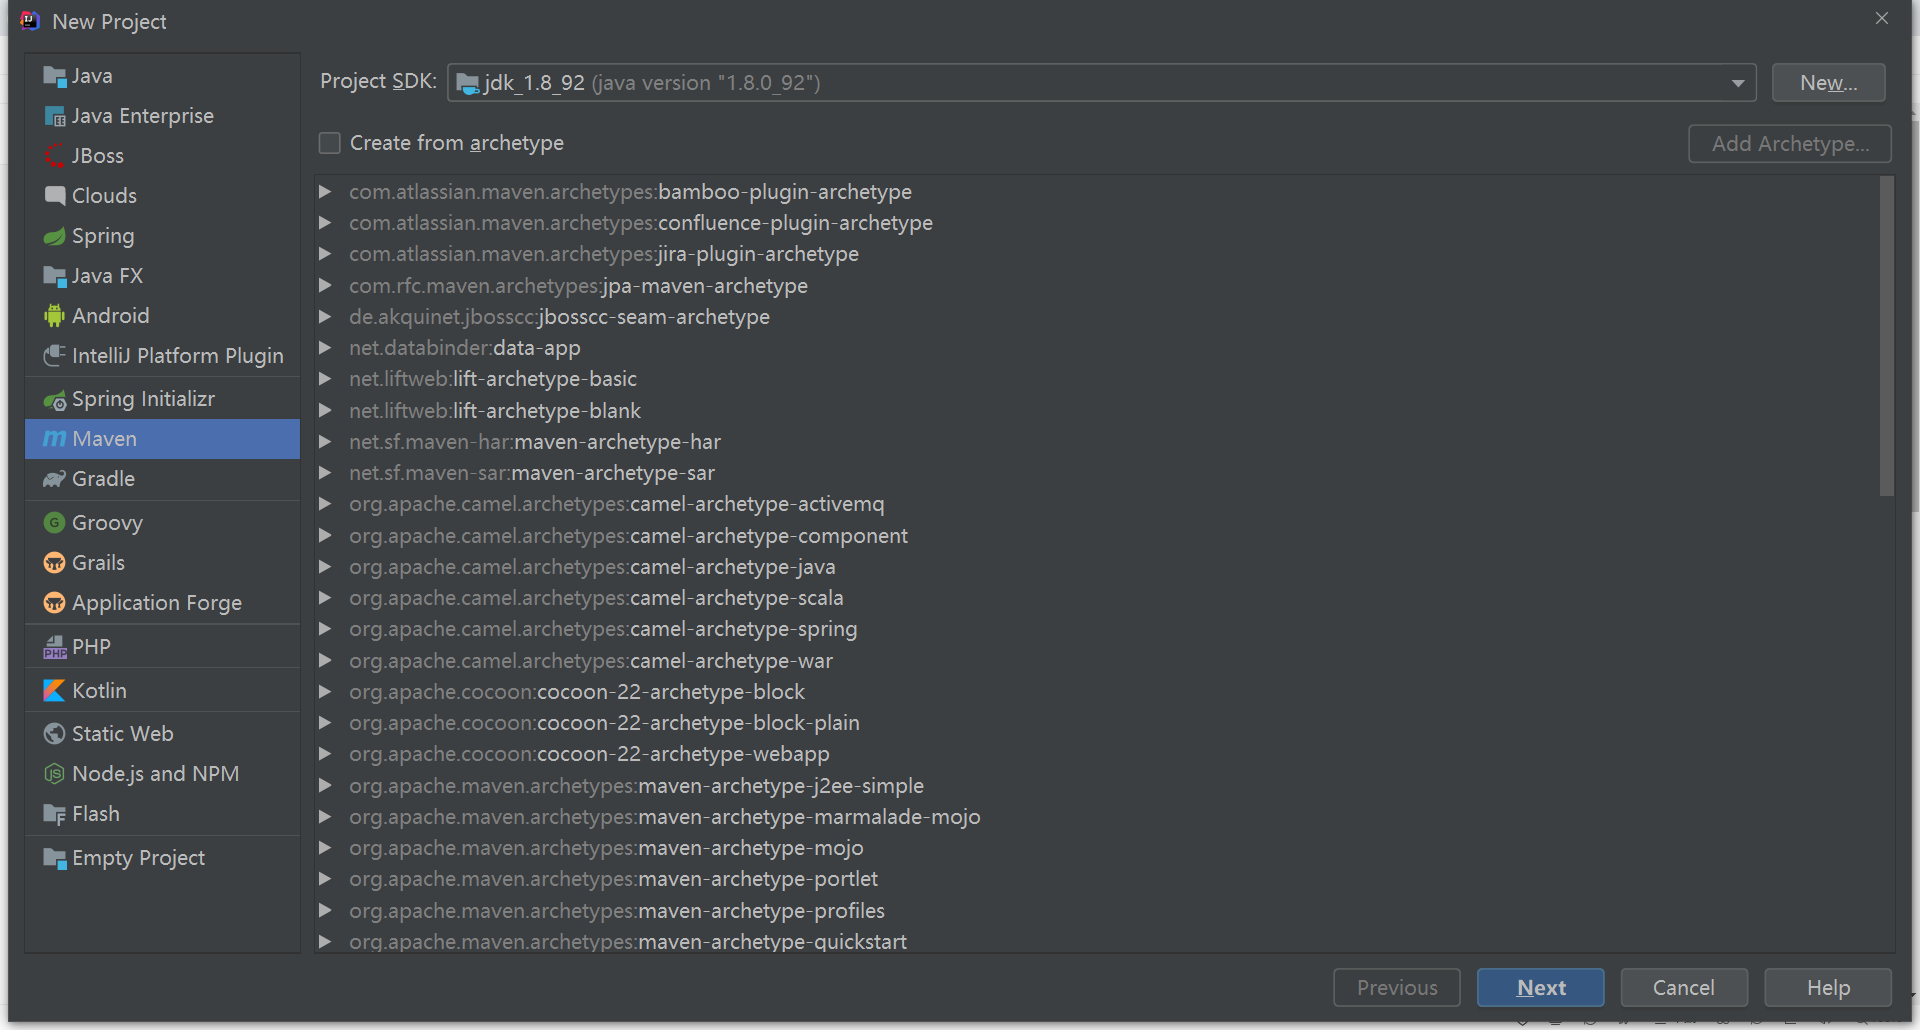1920x1030 pixels.
Task: Choose the Empty Project icon
Action: coord(55,858)
